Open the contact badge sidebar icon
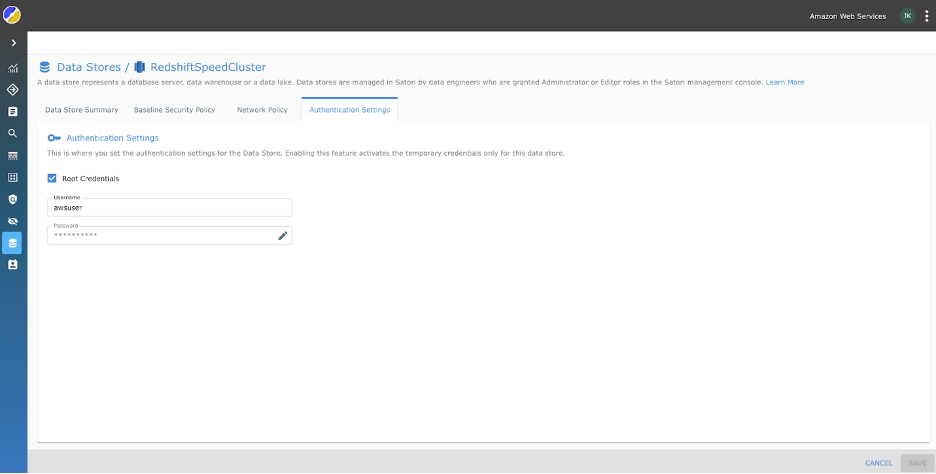Viewport: 936px width, 474px height. pyautogui.click(x=13, y=264)
